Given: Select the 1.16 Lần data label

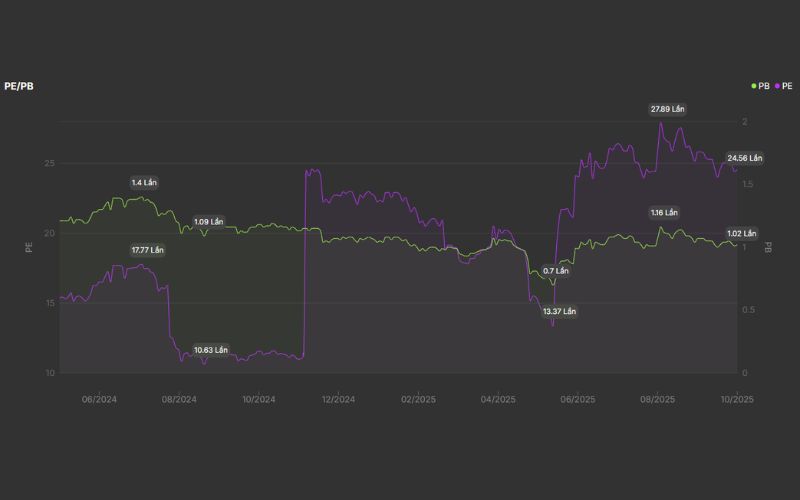Looking at the screenshot, I should tap(664, 213).
